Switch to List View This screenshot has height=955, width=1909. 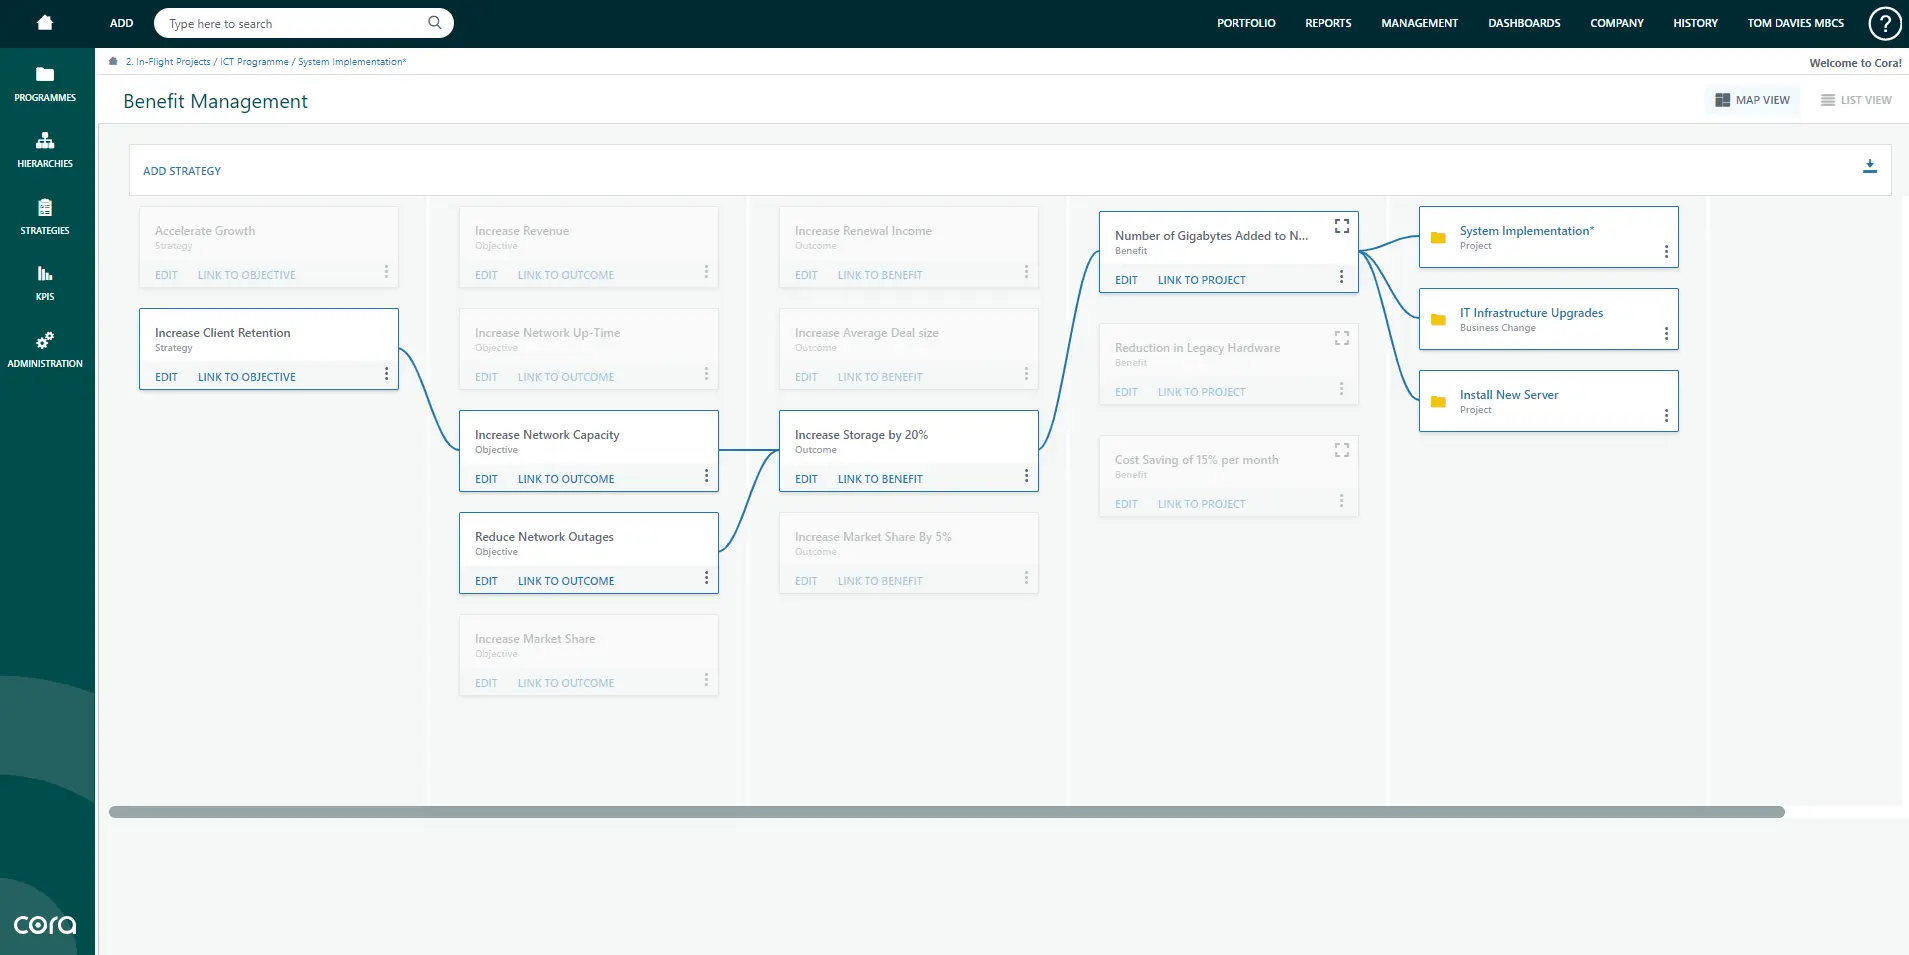point(1856,100)
